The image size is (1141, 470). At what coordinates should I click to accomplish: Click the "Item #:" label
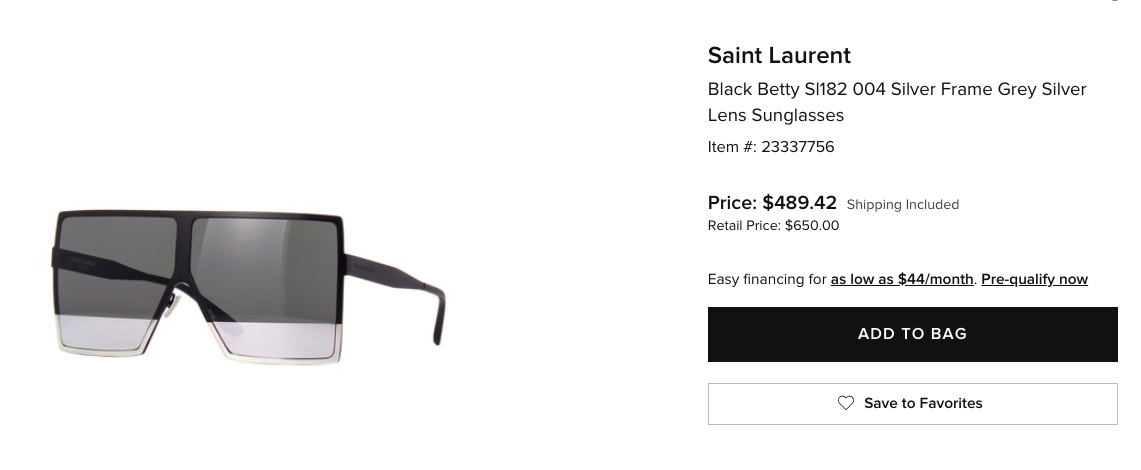coord(732,147)
